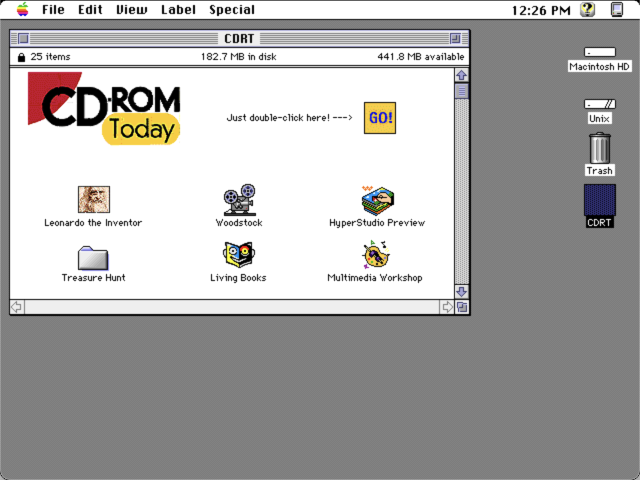Click the 'Unix' label on desktop
This screenshot has height=480, width=640.
coord(600,119)
